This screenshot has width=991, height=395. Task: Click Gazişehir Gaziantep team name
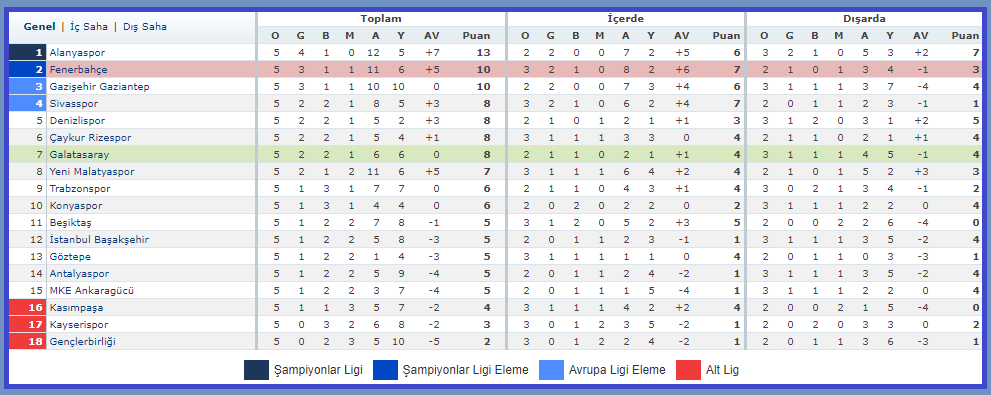click(99, 87)
